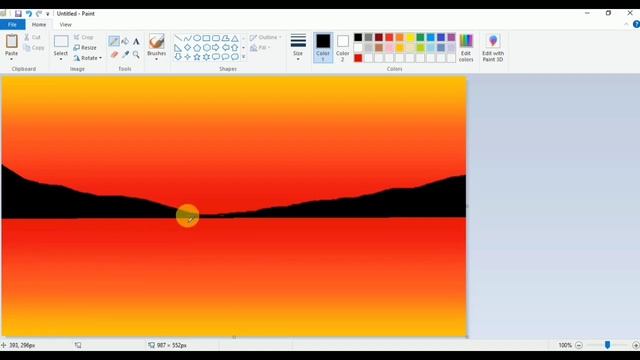Screen dimensions: 640x360
Task: Click the Redo arrow icon
Action: click(39, 13)
